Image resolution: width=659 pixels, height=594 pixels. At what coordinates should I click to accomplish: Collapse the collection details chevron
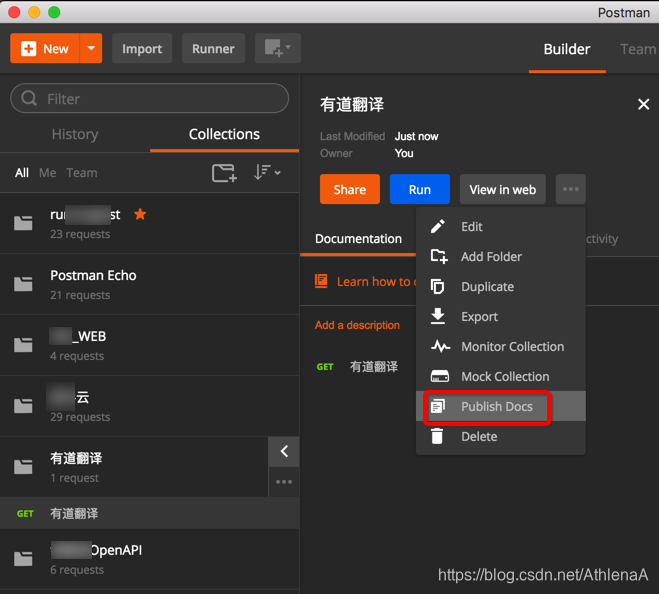pyautogui.click(x=284, y=451)
